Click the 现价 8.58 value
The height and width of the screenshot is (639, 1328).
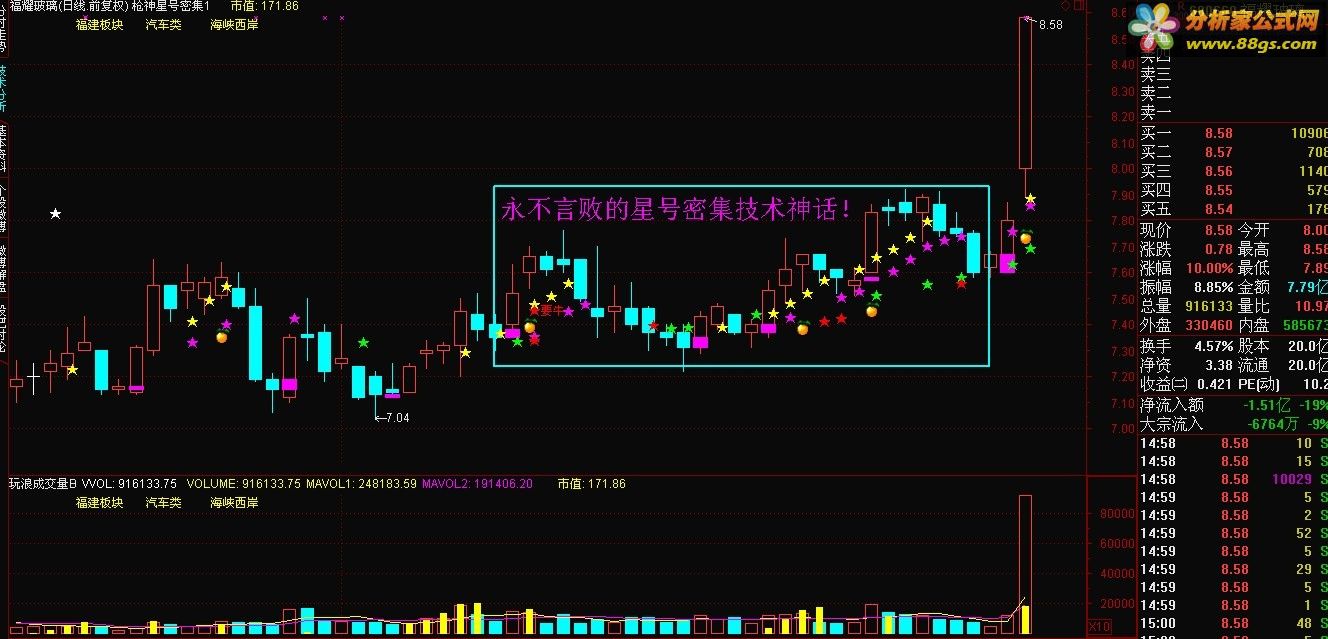(x=1218, y=230)
